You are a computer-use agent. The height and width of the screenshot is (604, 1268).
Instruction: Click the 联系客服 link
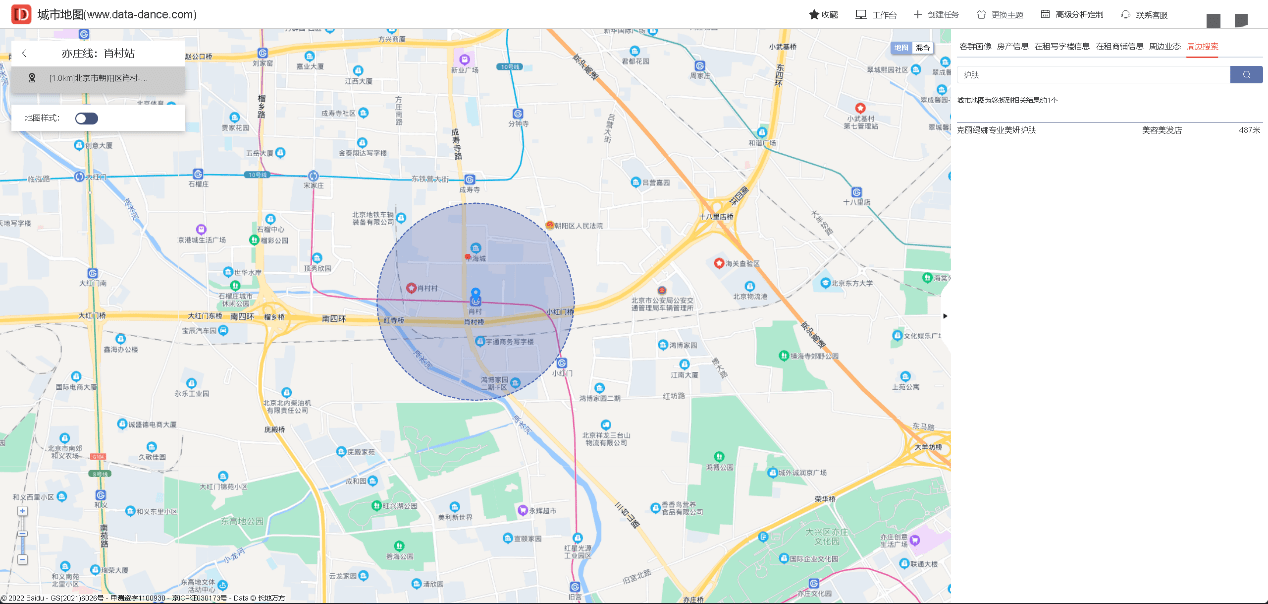[x=1144, y=15]
